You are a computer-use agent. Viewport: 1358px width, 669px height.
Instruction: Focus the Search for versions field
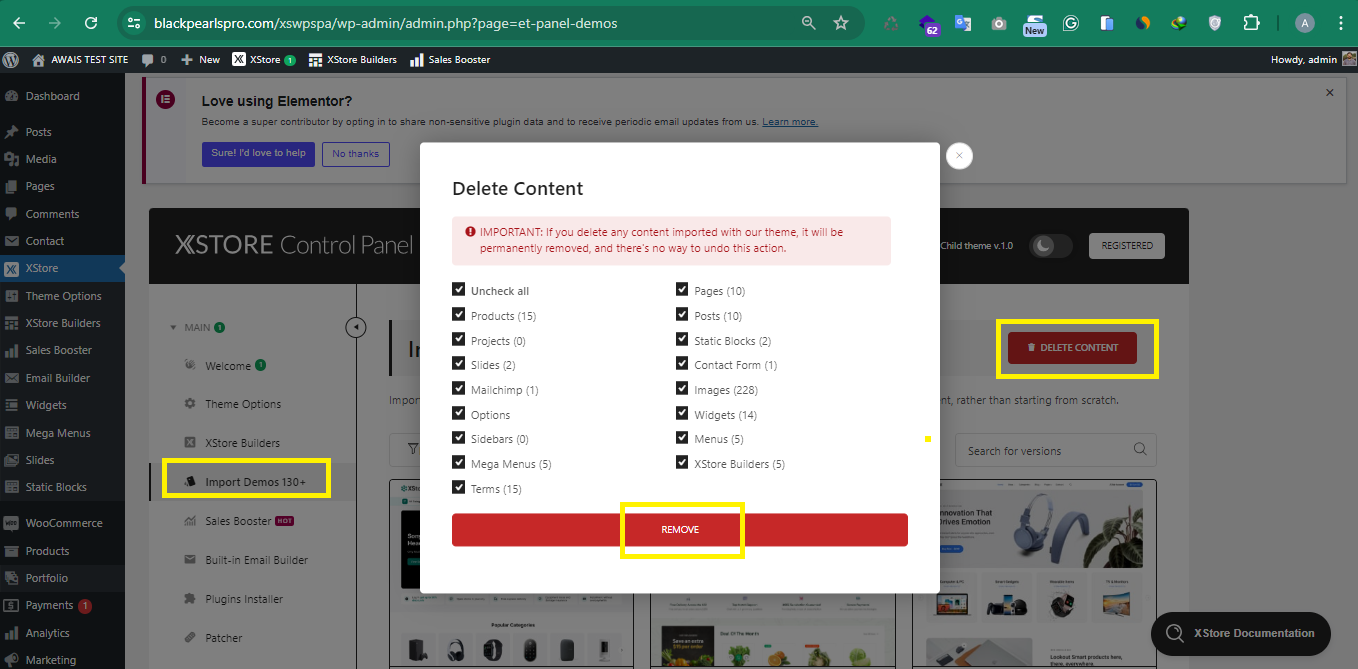(x=1056, y=451)
